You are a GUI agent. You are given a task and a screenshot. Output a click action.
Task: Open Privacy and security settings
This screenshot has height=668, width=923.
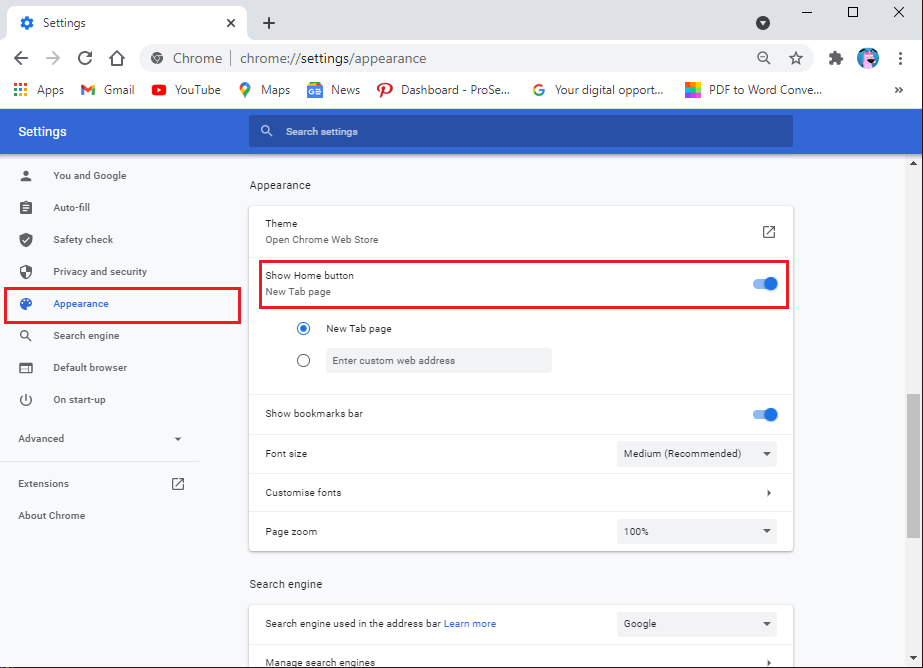(x=100, y=271)
